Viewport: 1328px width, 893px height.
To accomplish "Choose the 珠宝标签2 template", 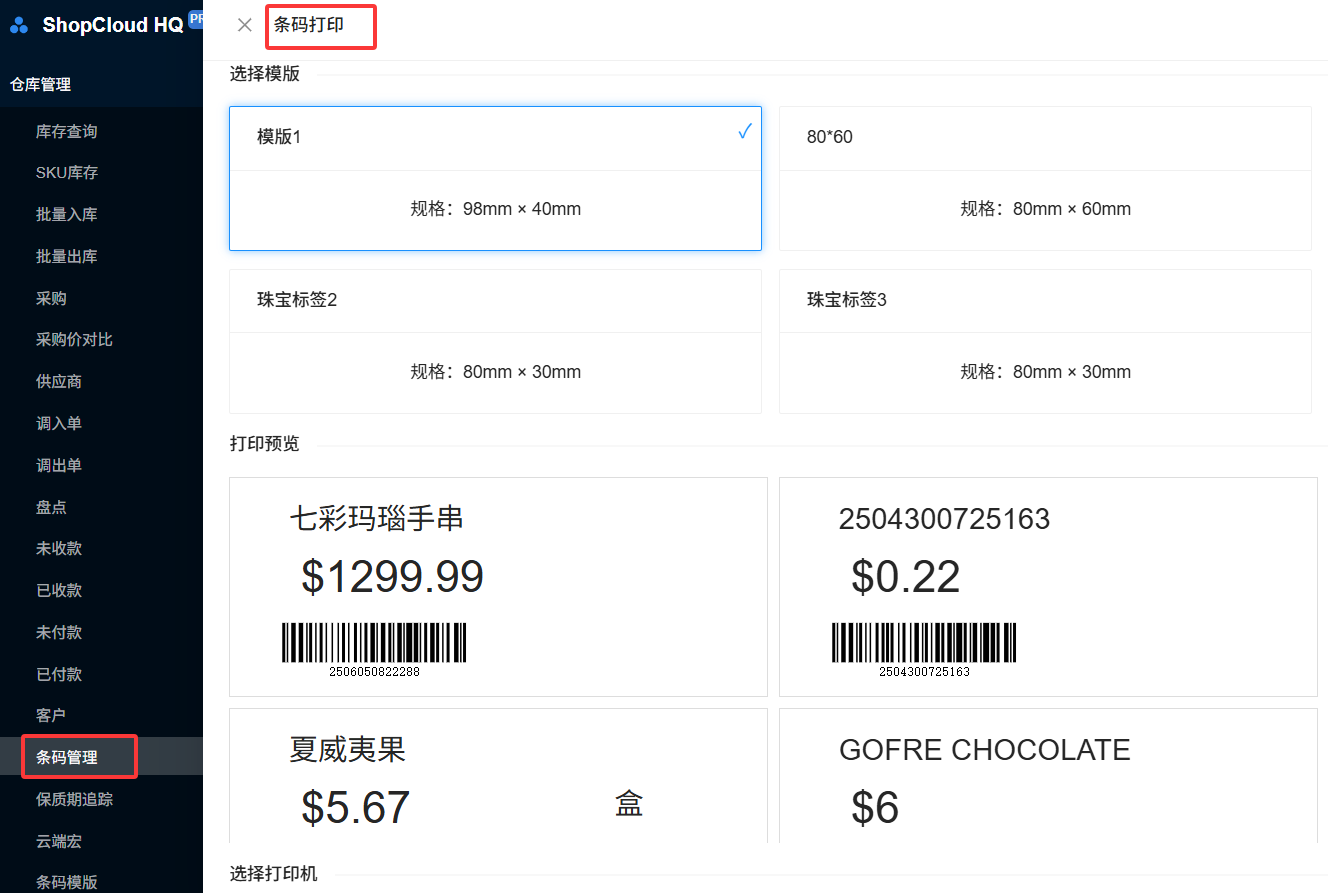I will click(495, 341).
